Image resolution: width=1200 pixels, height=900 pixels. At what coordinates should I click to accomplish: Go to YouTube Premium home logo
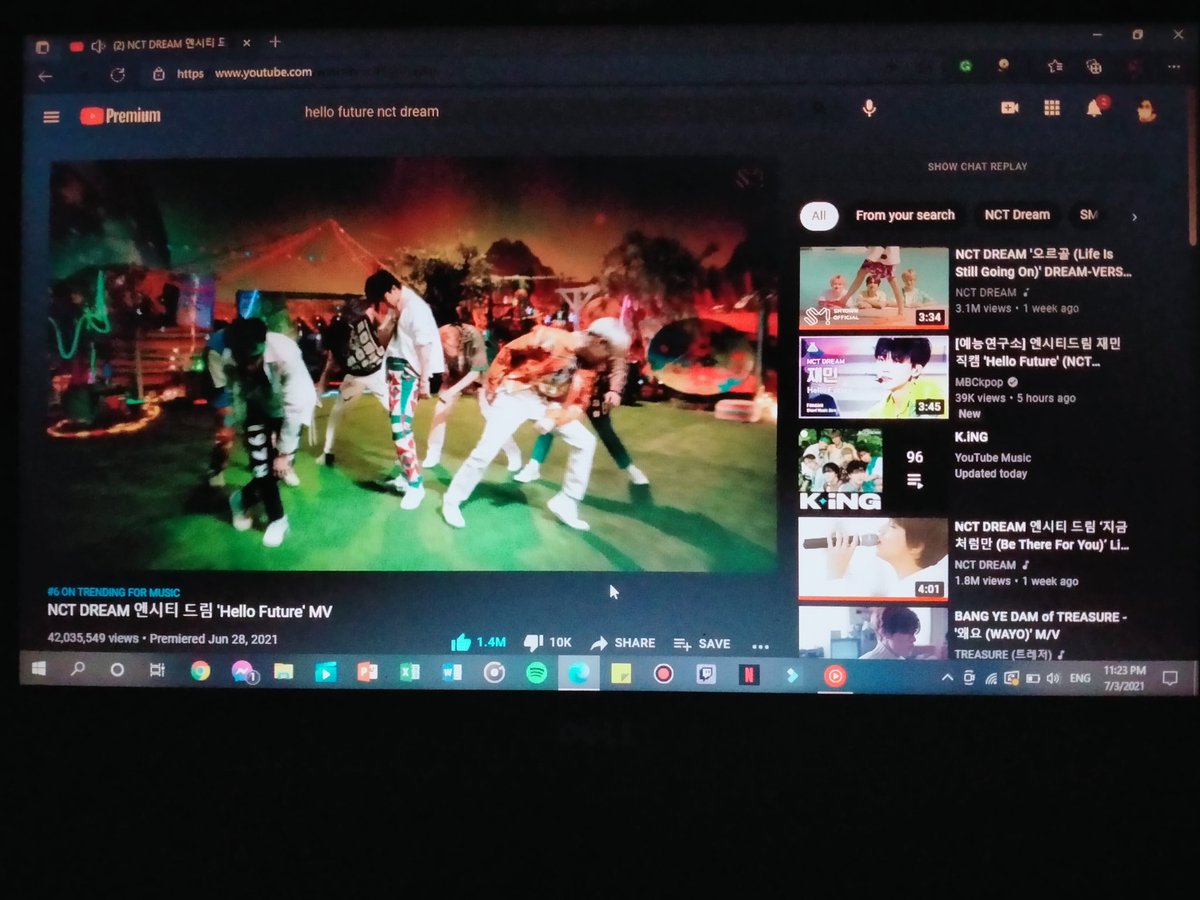coord(120,116)
